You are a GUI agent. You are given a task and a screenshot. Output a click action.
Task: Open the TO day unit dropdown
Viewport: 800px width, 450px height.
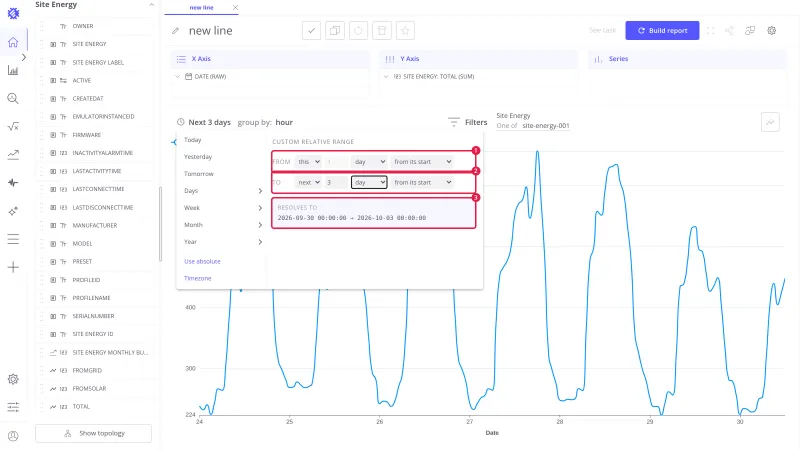pyautogui.click(x=369, y=182)
